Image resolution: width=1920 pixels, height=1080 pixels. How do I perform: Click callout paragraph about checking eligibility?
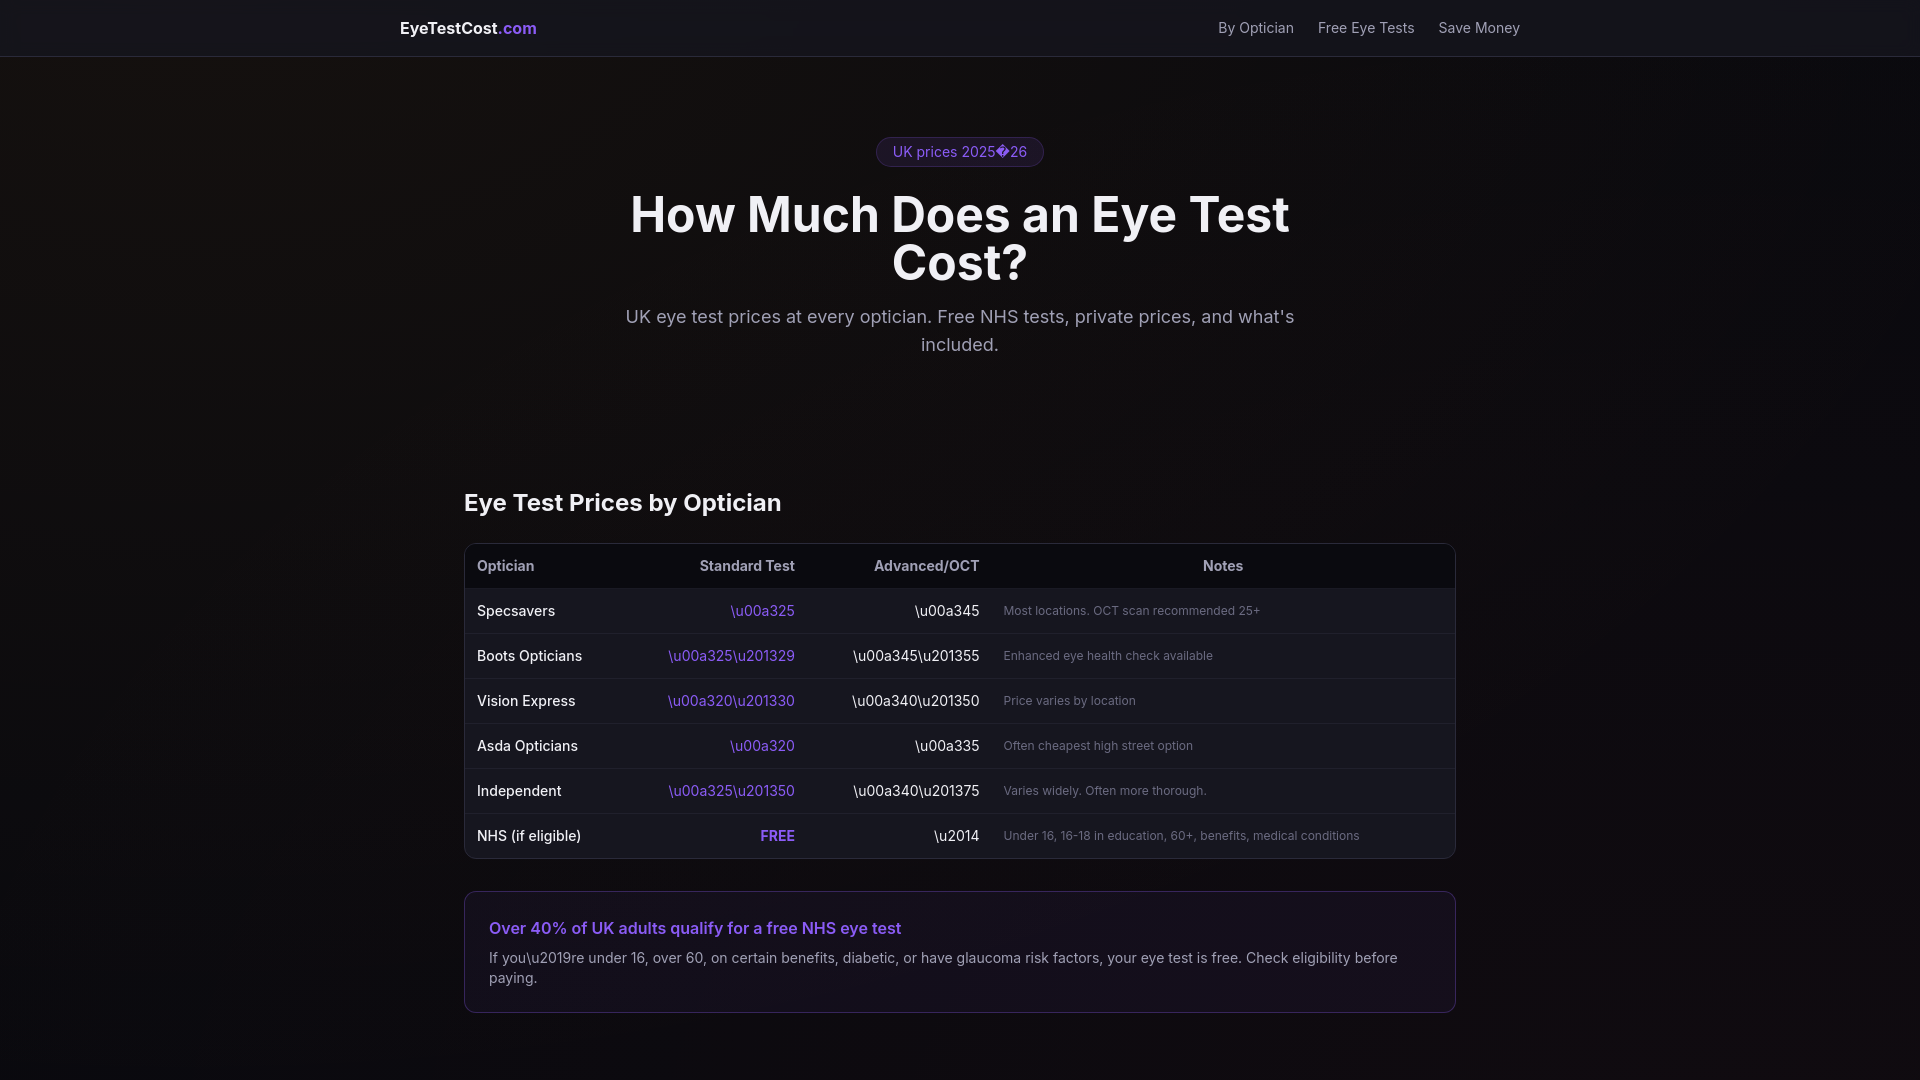coord(943,968)
